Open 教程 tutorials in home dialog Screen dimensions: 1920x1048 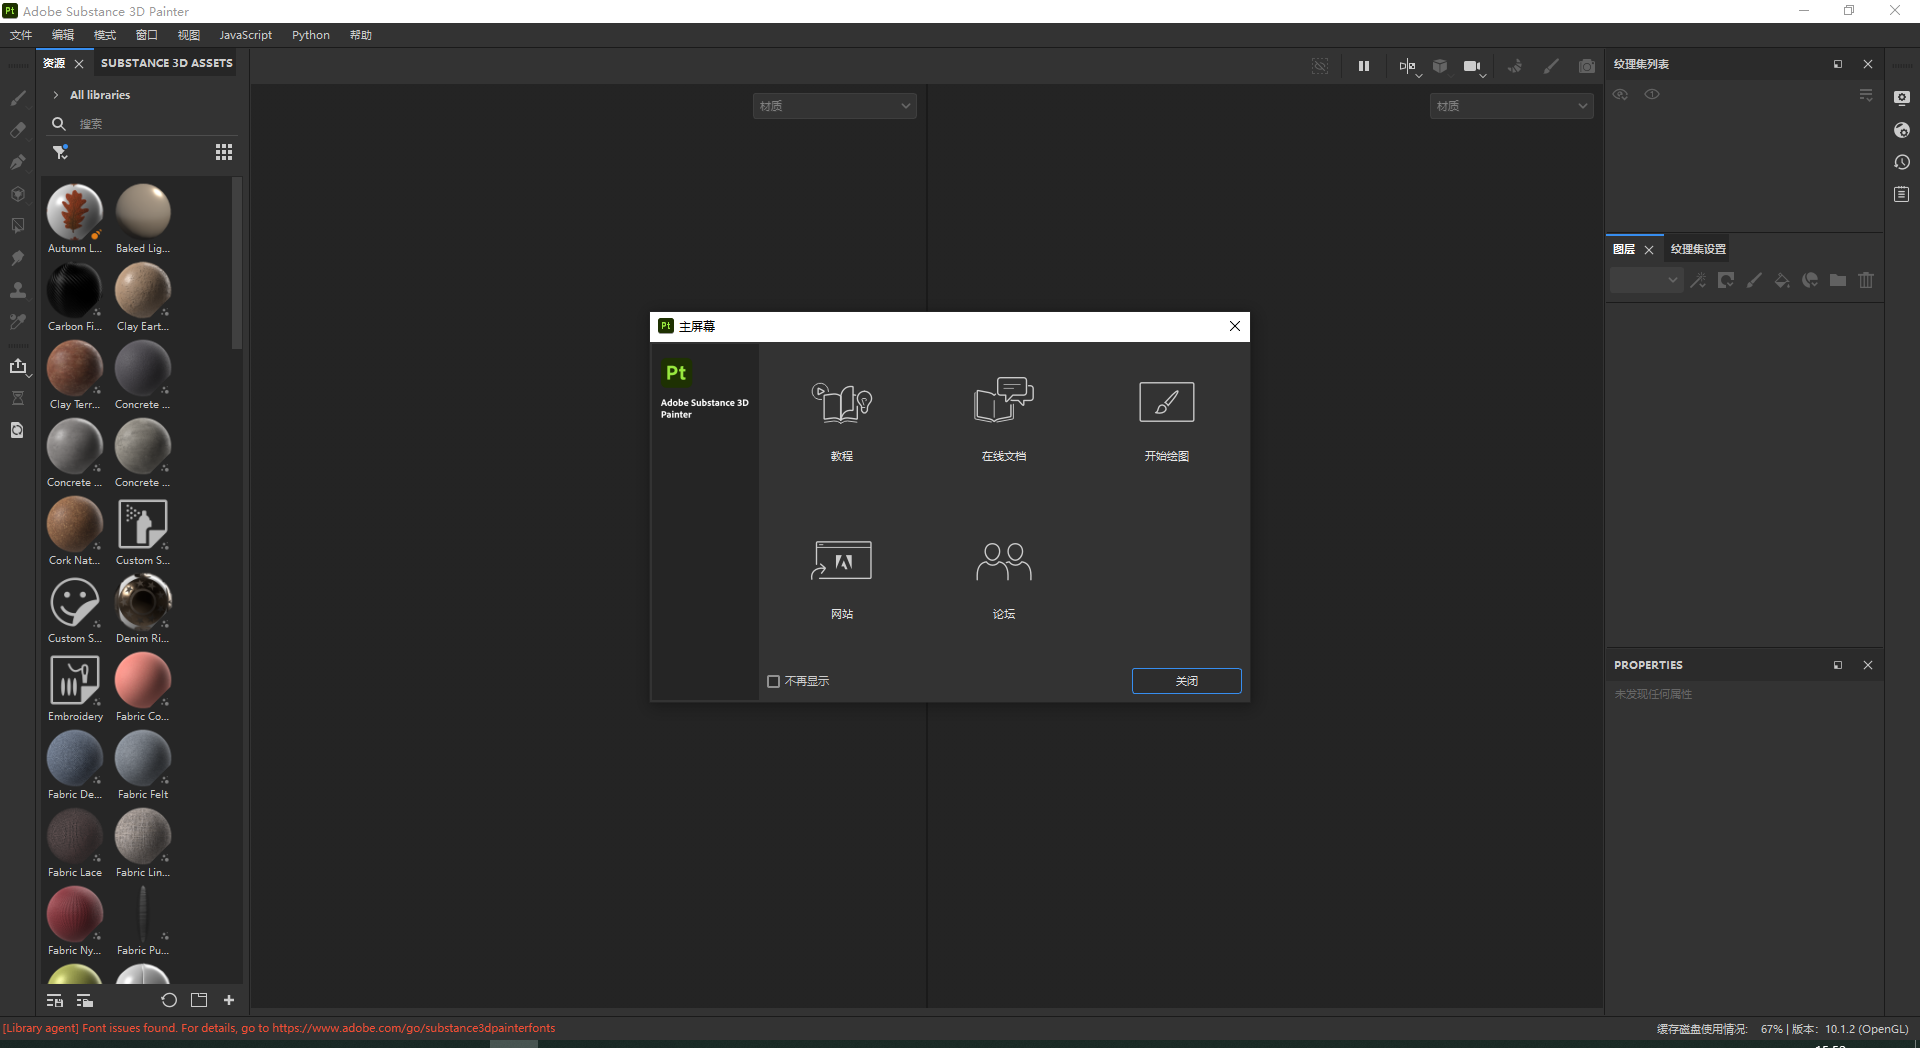pyautogui.click(x=842, y=418)
